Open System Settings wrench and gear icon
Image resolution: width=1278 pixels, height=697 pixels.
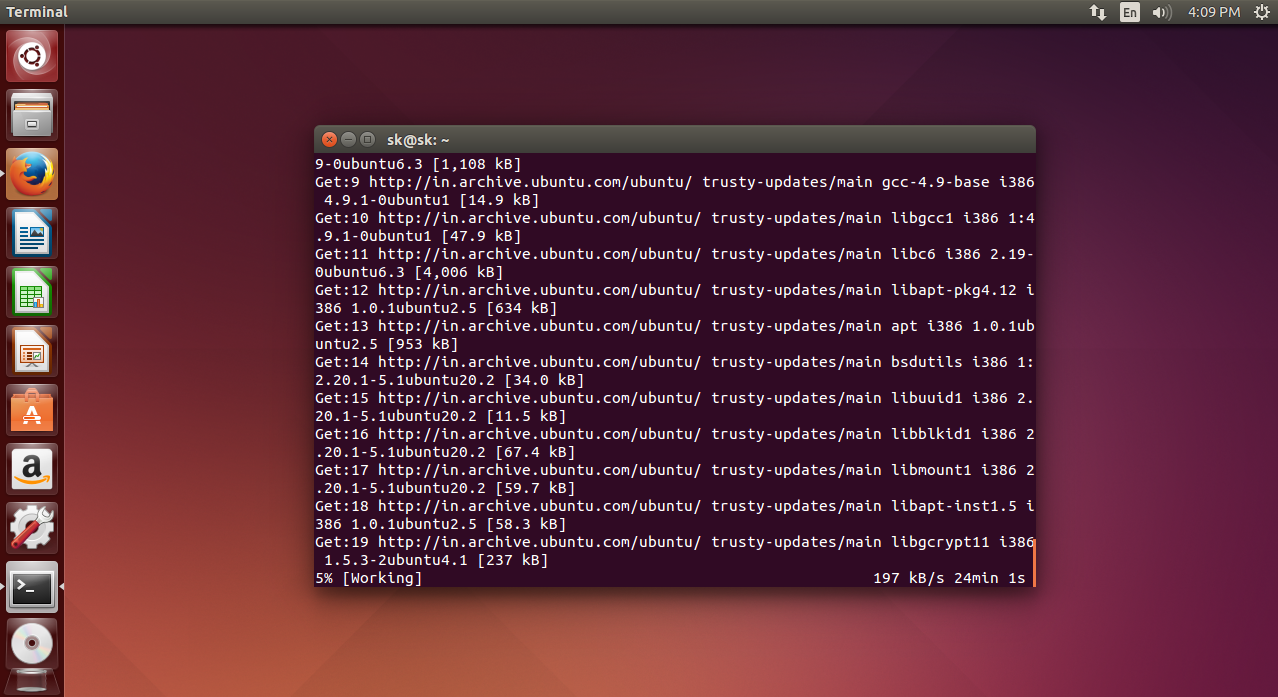point(32,528)
